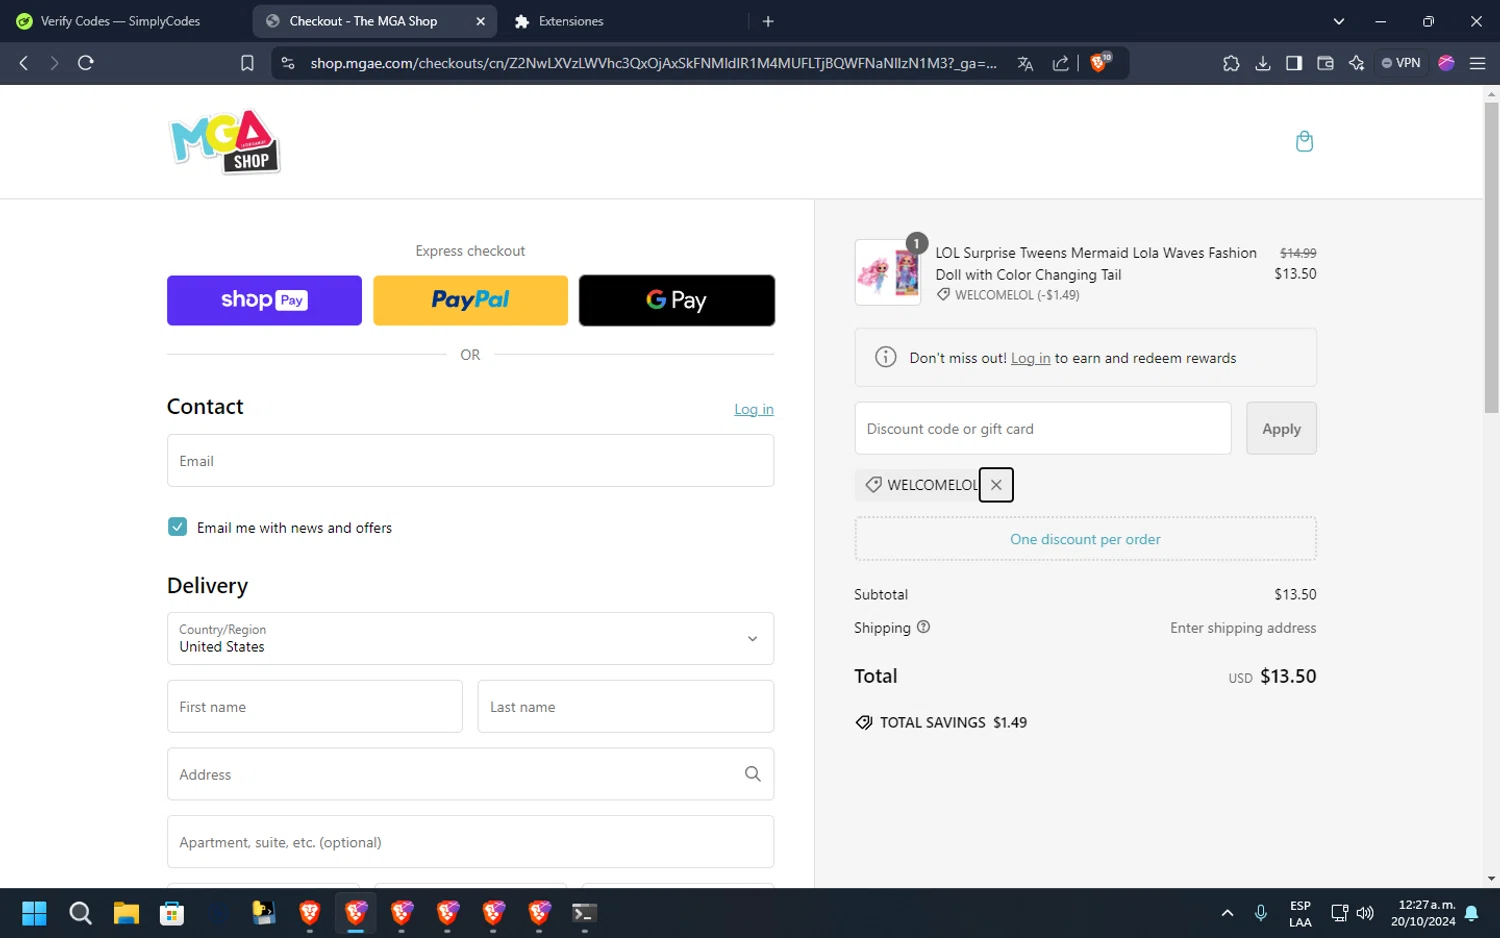
Task: Remove the WELCOMELOL discount code
Action: pyautogui.click(x=996, y=485)
